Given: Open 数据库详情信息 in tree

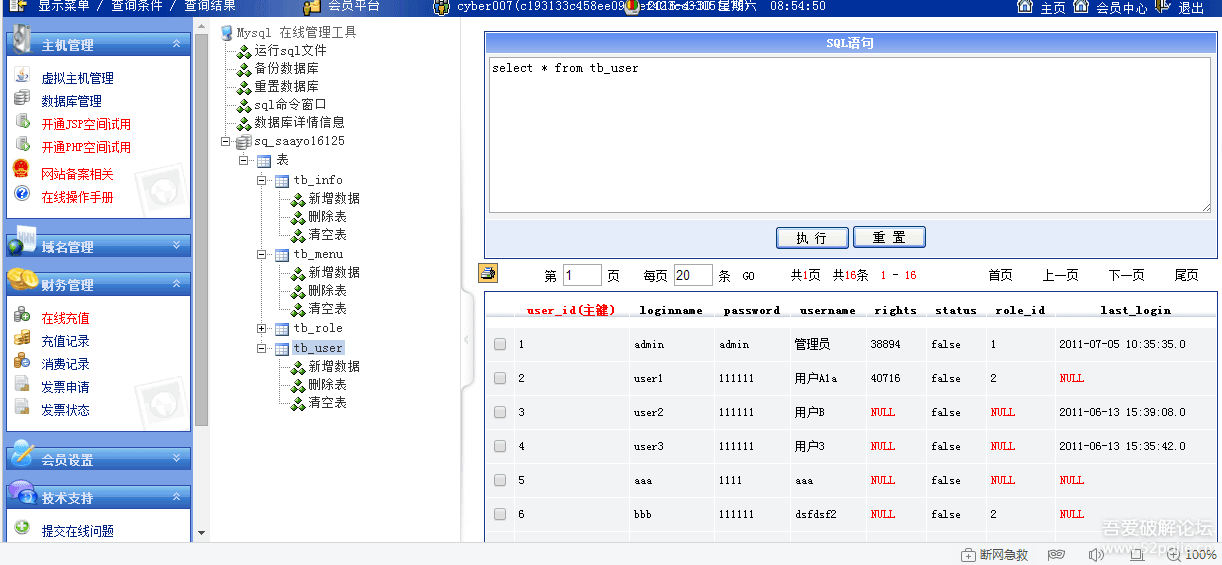Looking at the screenshot, I should pyautogui.click(x=299, y=123).
